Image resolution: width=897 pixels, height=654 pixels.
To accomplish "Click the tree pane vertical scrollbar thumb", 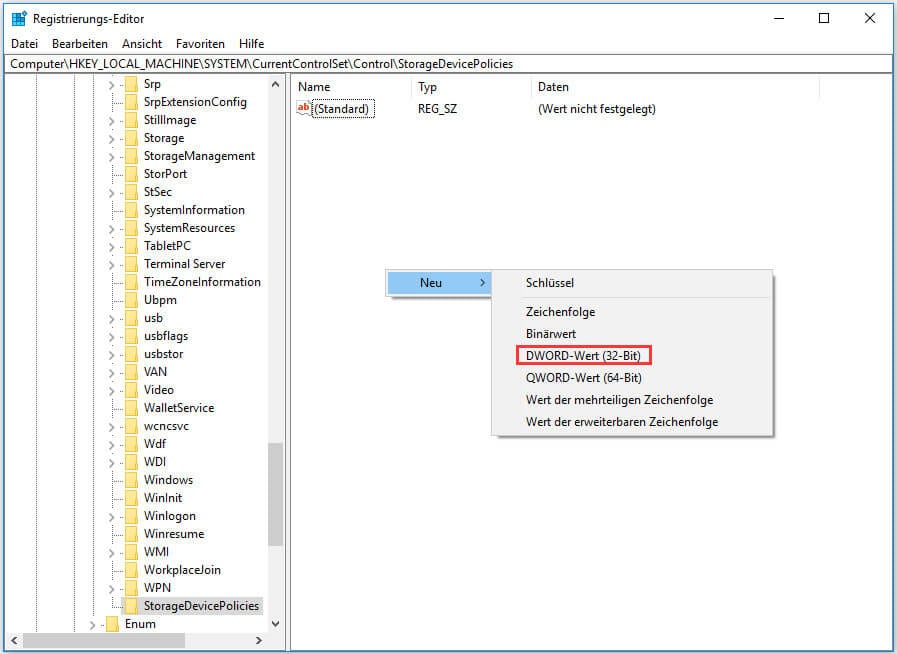I will click(x=276, y=494).
